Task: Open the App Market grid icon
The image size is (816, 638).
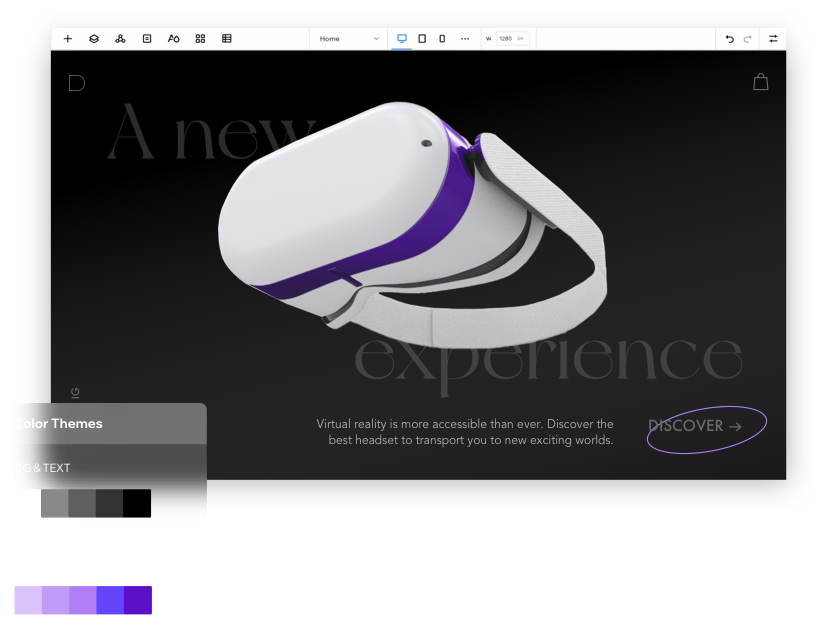Action: click(x=200, y=39)
